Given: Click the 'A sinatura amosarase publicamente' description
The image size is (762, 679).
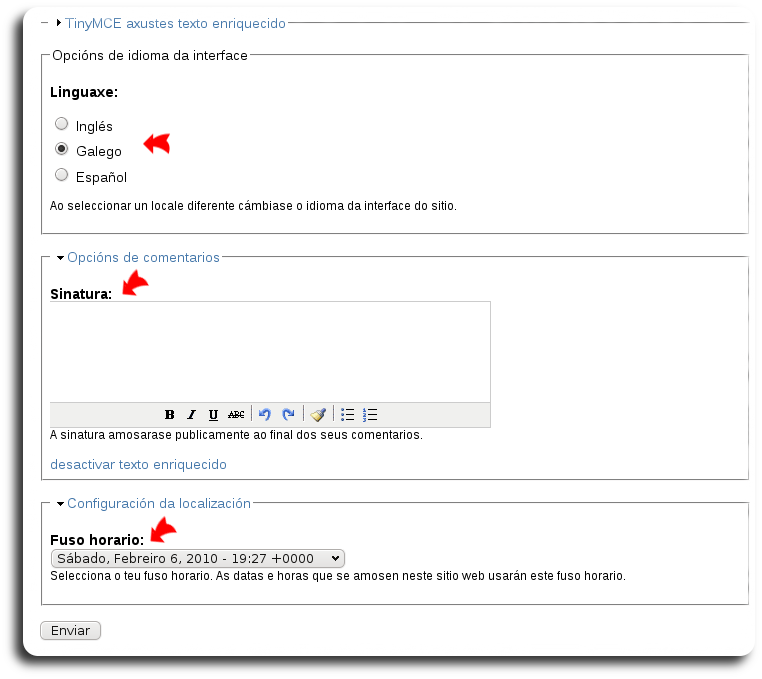Looking at the screenshot, I should [236, 435].
